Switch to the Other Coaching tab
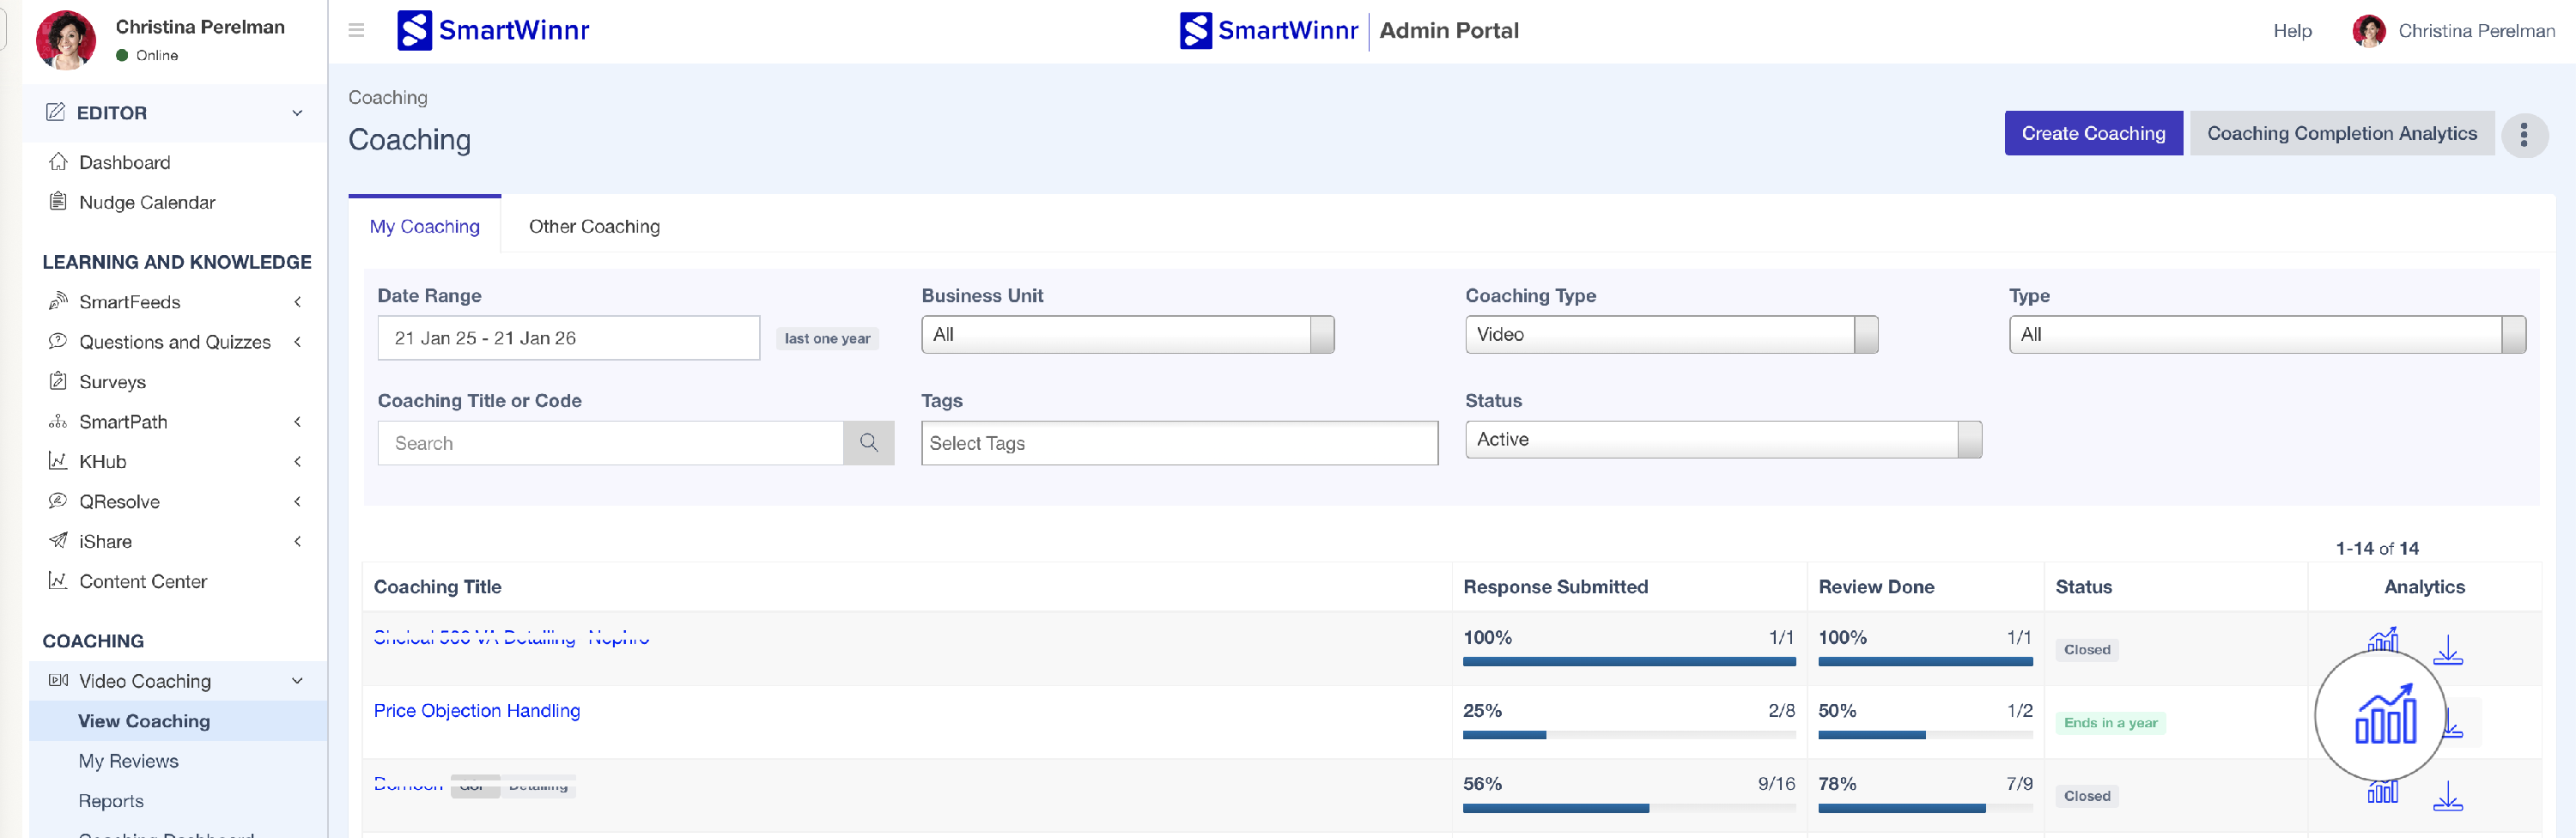This screenshot has width=2576, height=838. coord(594,227)
